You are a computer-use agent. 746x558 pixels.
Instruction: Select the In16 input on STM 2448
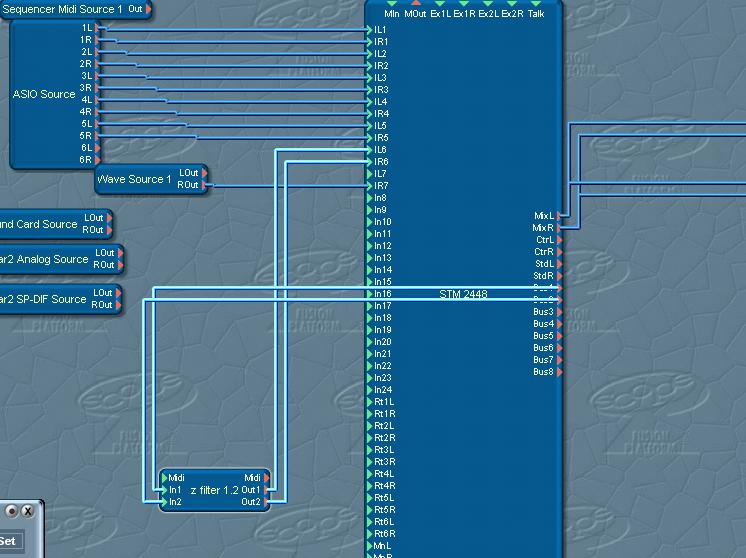pyautogui.click(x=370, y=294)
